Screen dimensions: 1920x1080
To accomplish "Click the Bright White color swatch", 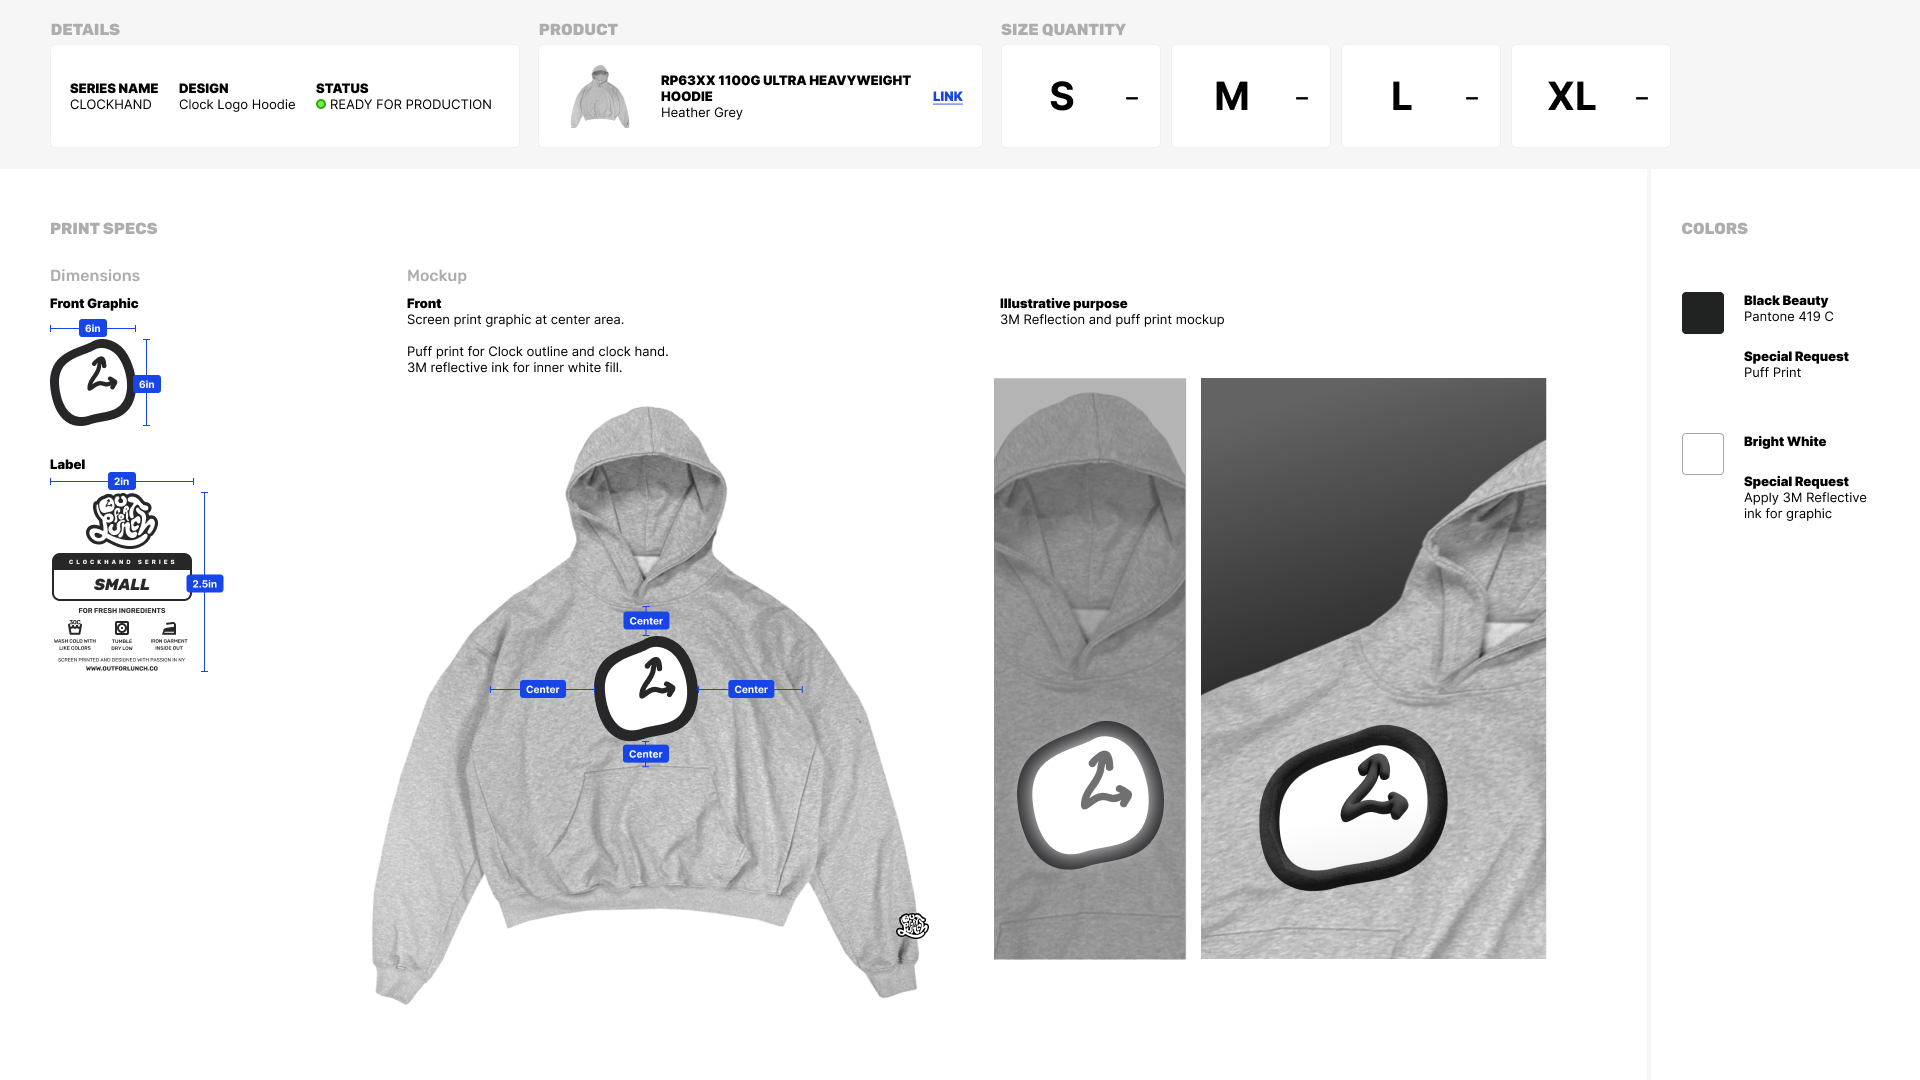I will (x=1702, y=454).
